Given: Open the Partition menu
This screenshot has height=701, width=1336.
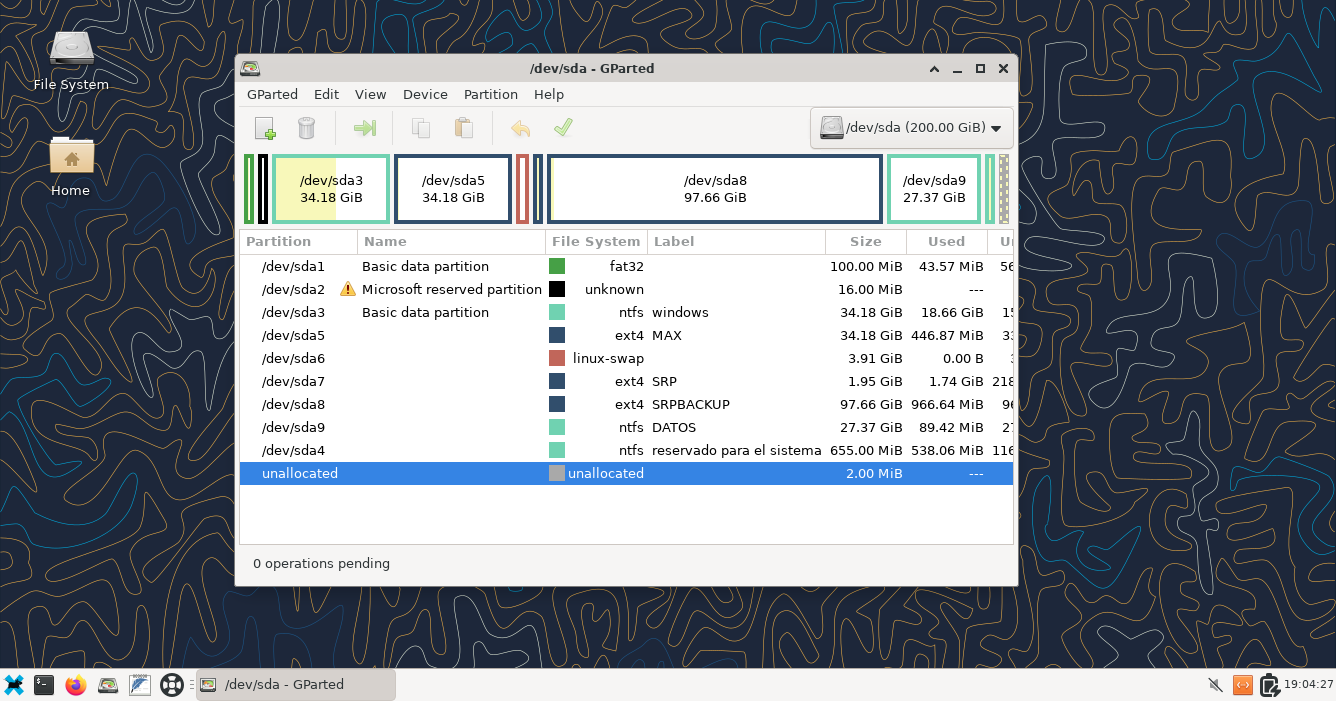Looking at the screenshot, I should (x=490, y=94).
